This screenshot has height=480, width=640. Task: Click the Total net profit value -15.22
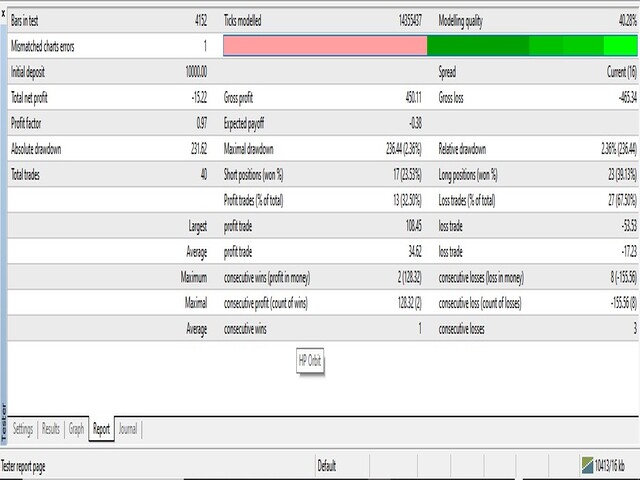click(199, 98)
